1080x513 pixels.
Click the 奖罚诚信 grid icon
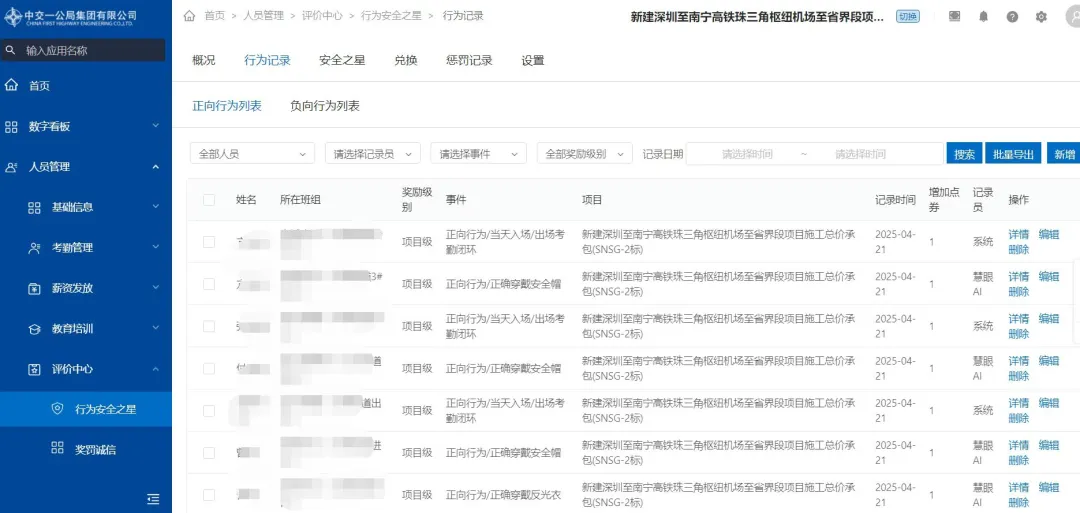pyautogui.click(x=58, y=448)
